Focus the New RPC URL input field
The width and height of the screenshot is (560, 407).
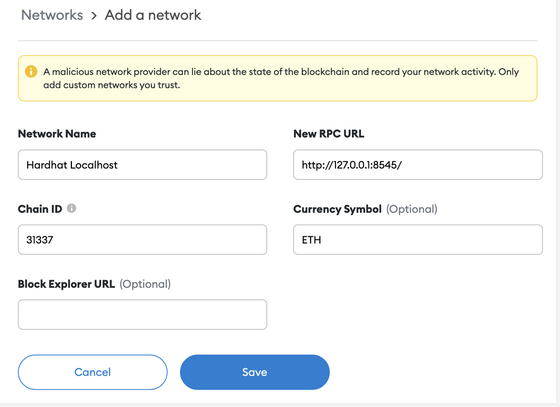418,165
